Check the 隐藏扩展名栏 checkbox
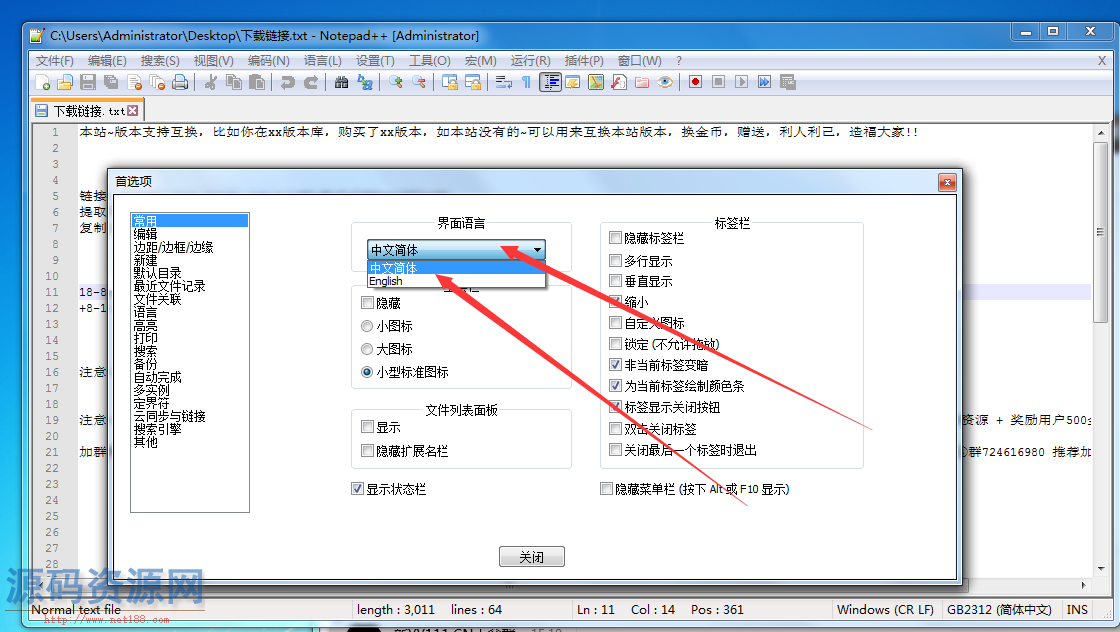 tap(367, 451)
